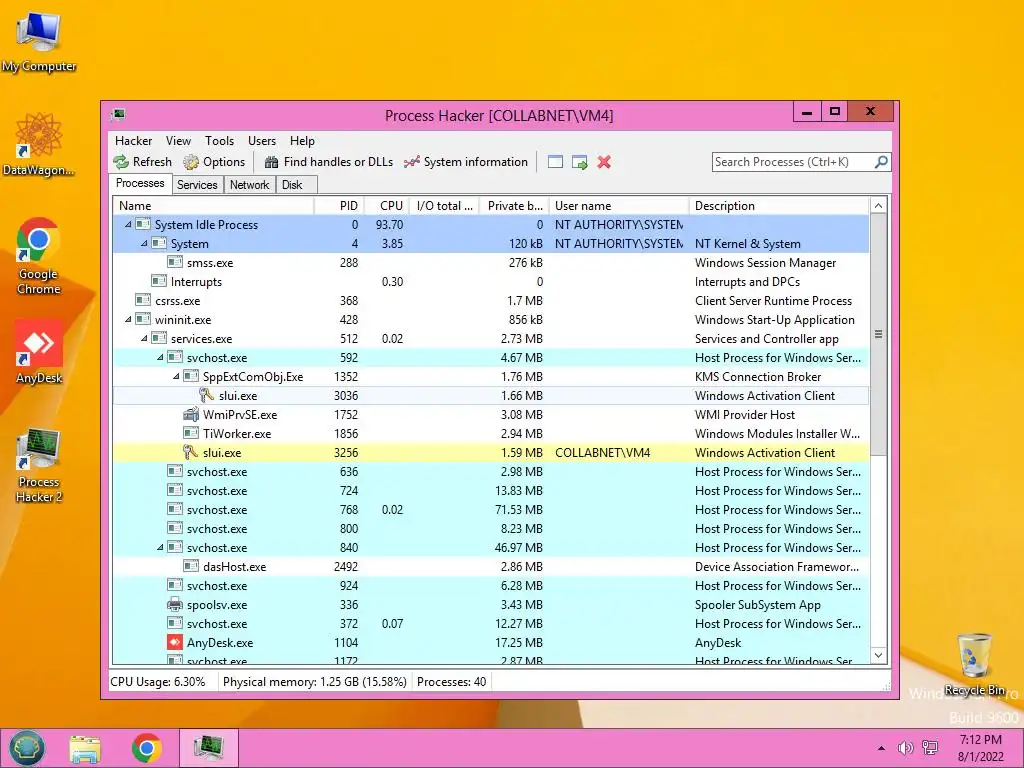Screen dimensions: 1024x768
Task: Click the network tray icon
Action: [x=929, y=748]
